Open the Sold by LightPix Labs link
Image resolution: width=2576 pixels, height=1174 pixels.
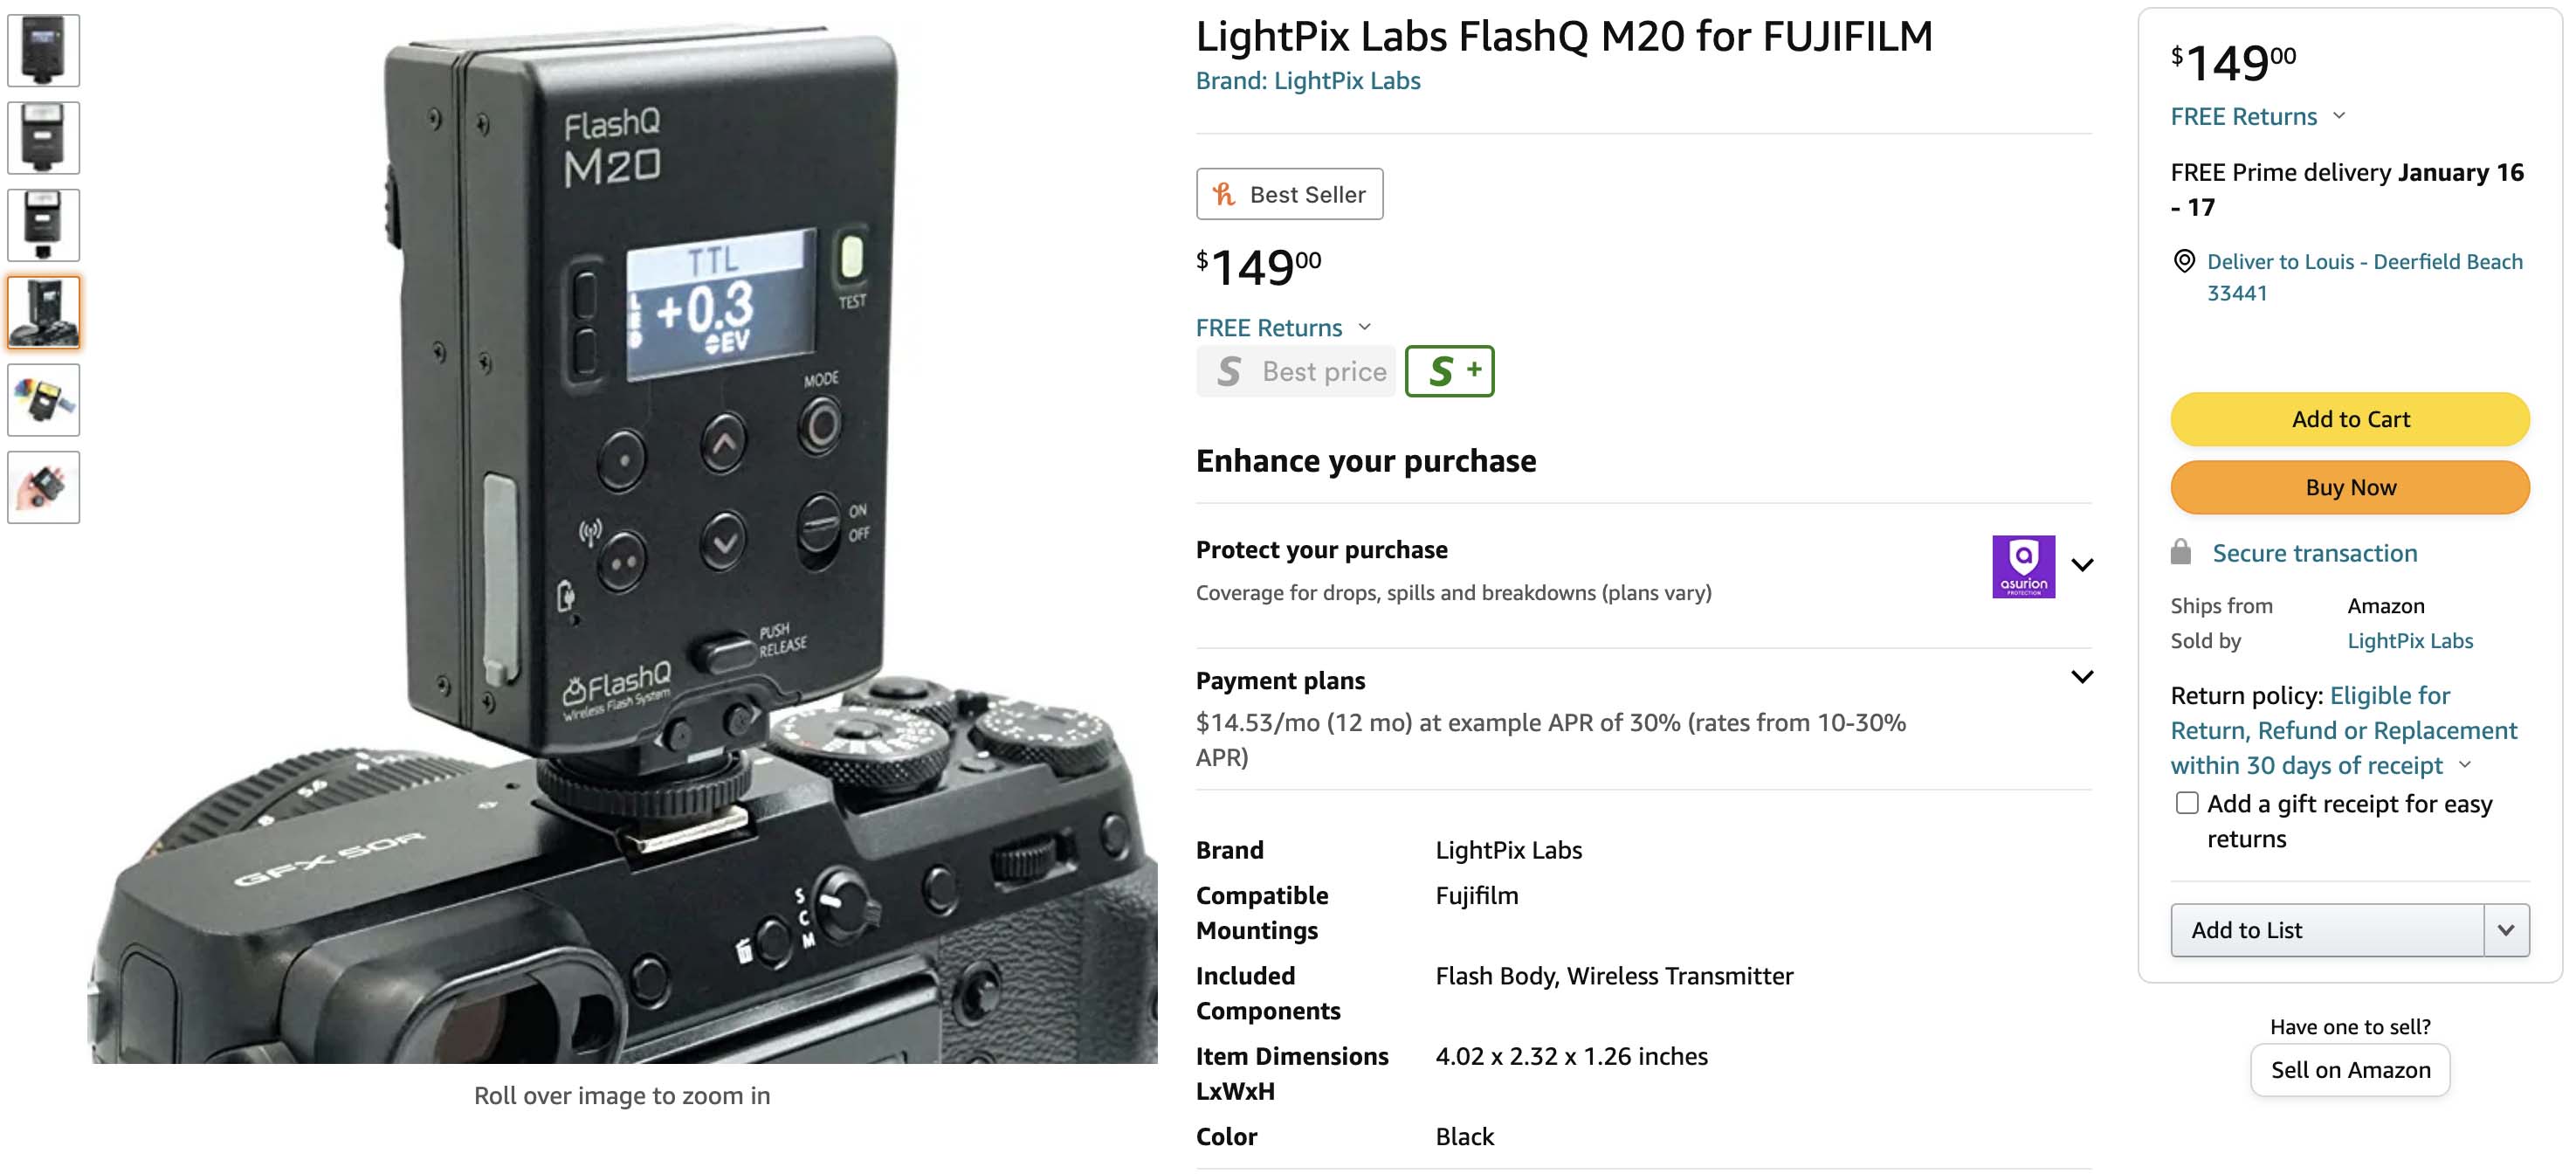pos(2410,641)
